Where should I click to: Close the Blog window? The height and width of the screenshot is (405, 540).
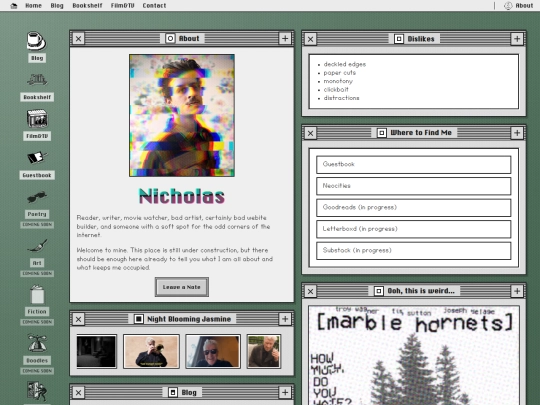tap(79, 392)
